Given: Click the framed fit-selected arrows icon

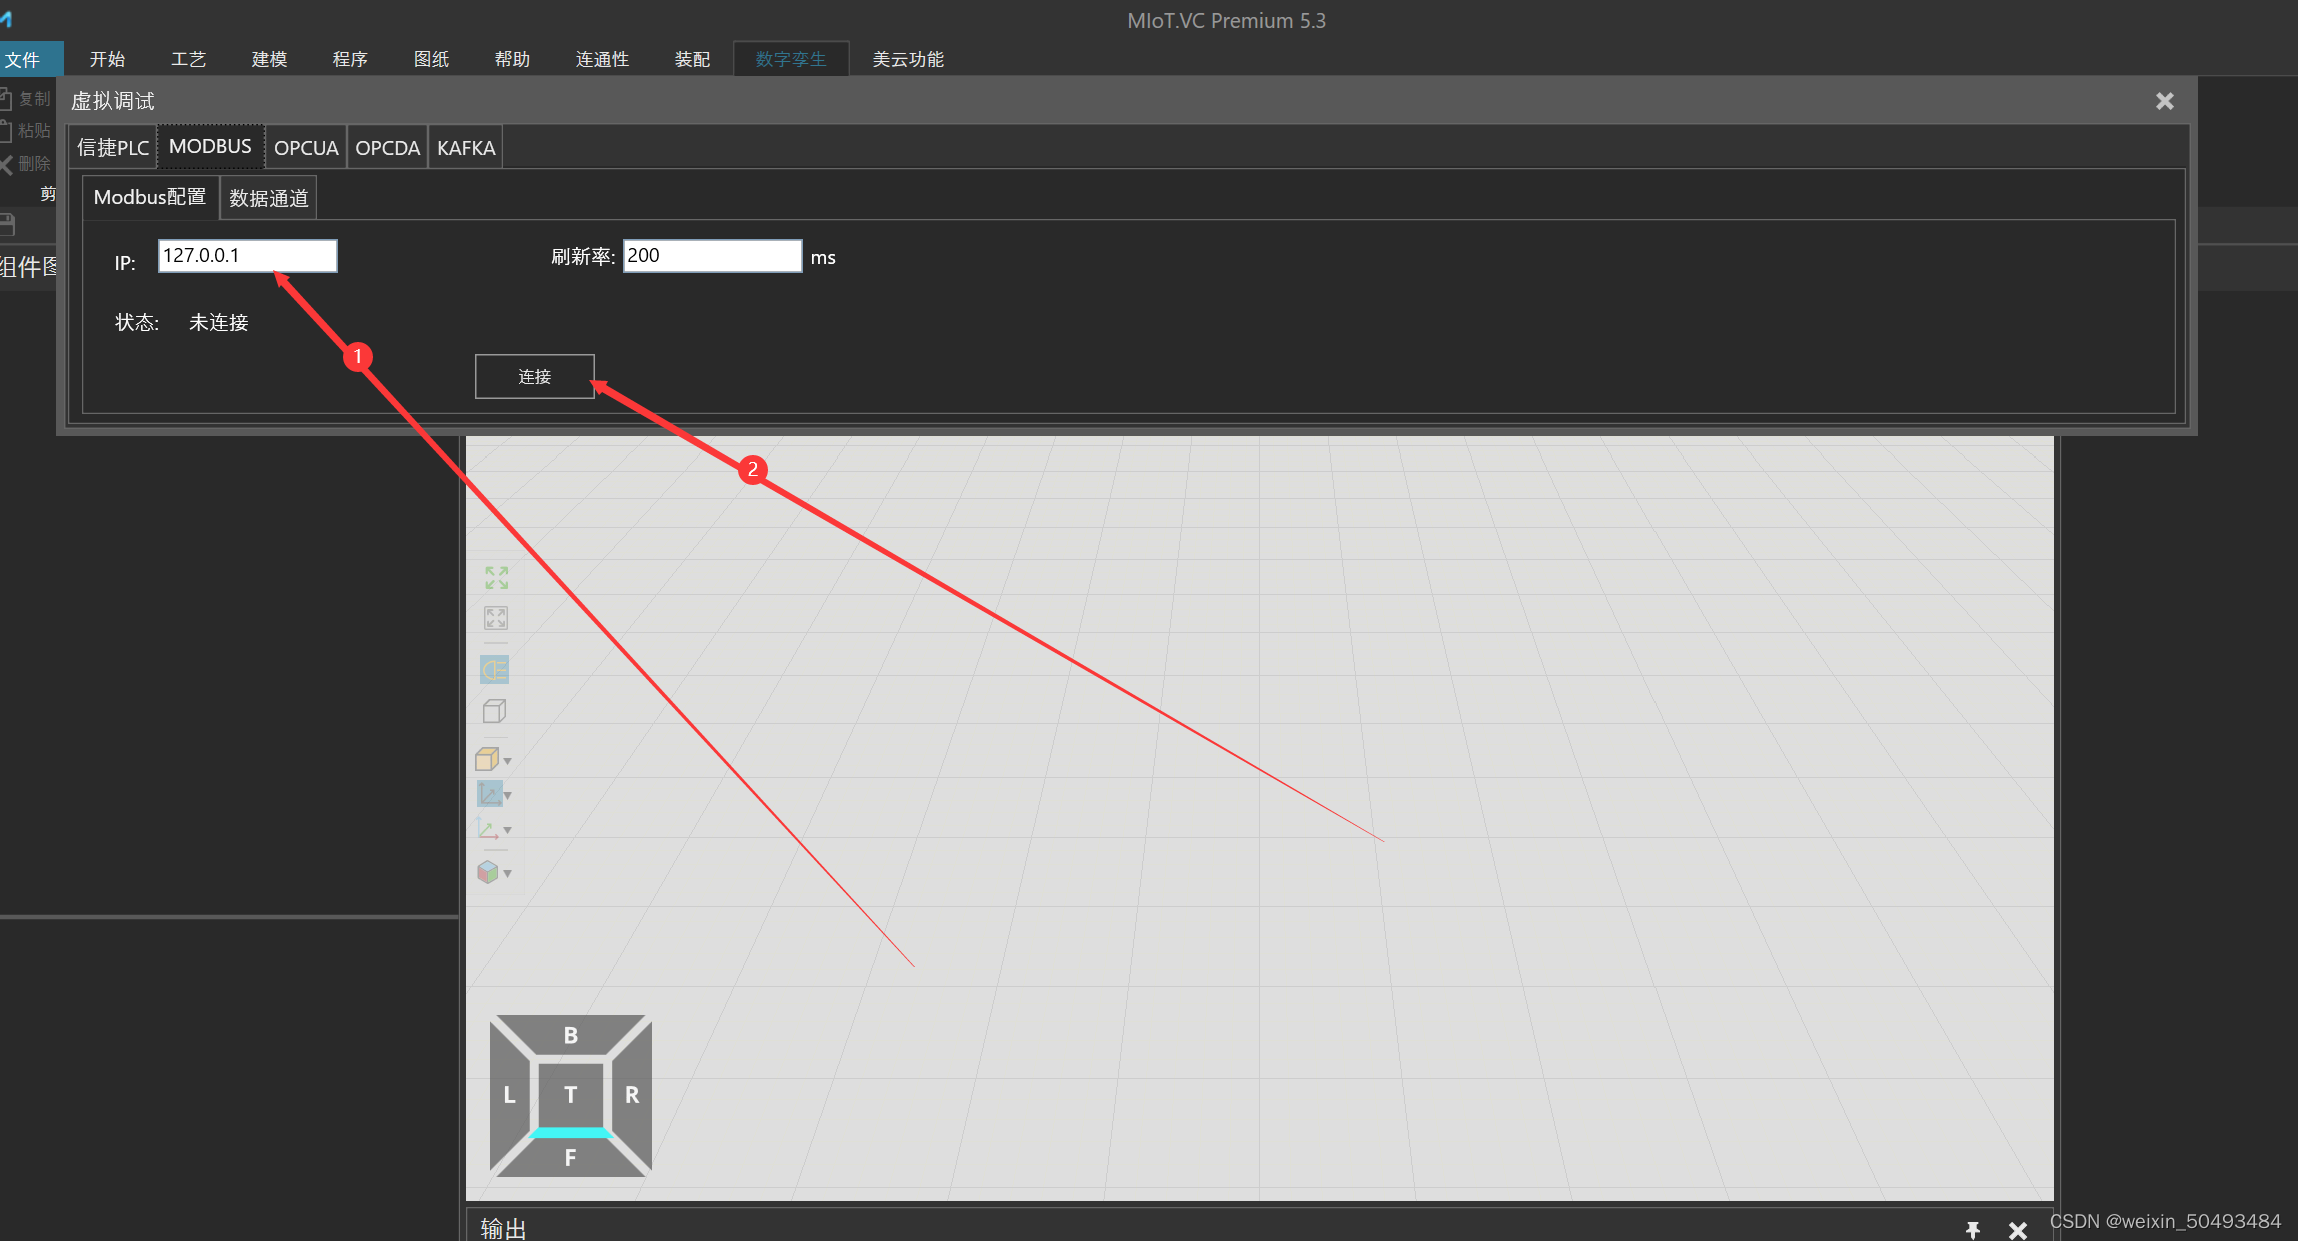Looking at the screenshot, I should click(496, 618).
